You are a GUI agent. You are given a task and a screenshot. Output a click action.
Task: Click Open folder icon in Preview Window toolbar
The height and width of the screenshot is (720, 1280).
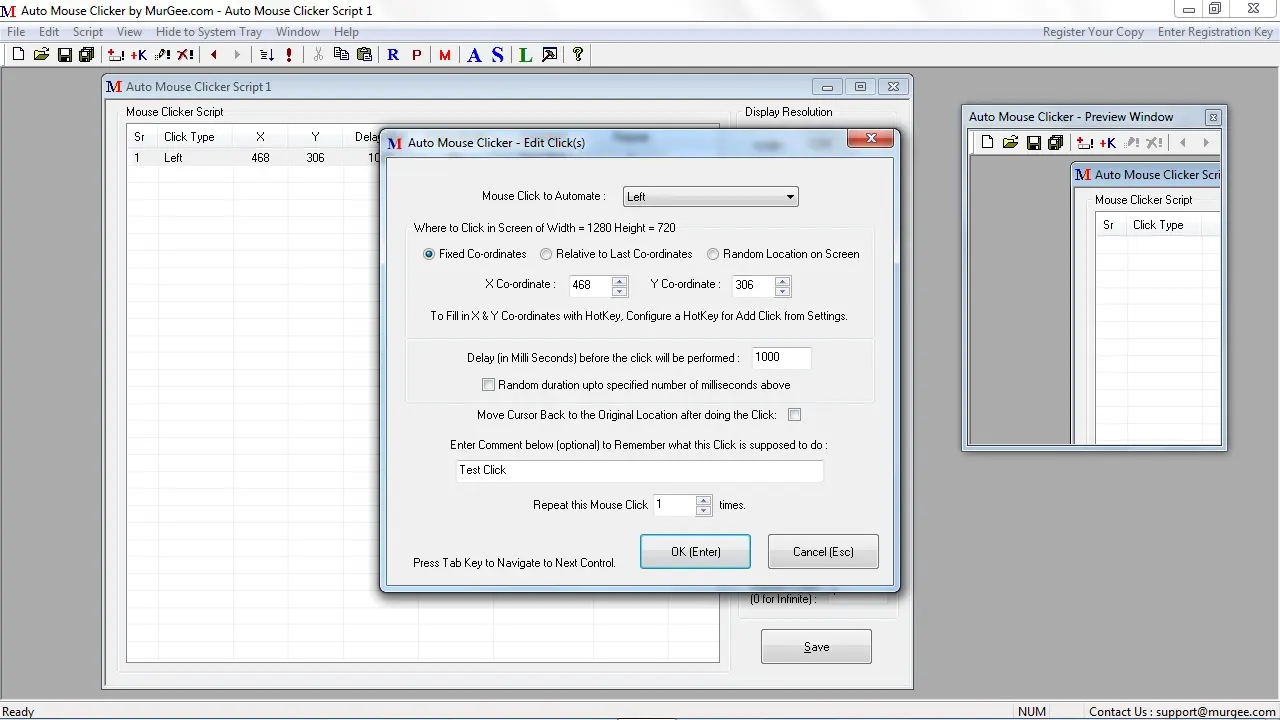1010,143
